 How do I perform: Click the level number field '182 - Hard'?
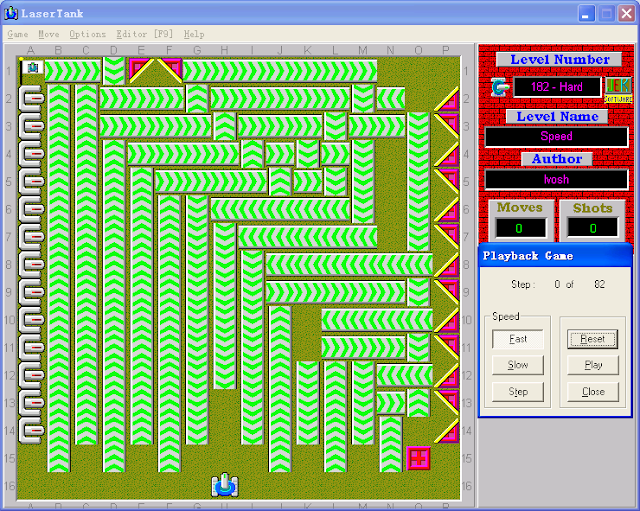point(557,87)
